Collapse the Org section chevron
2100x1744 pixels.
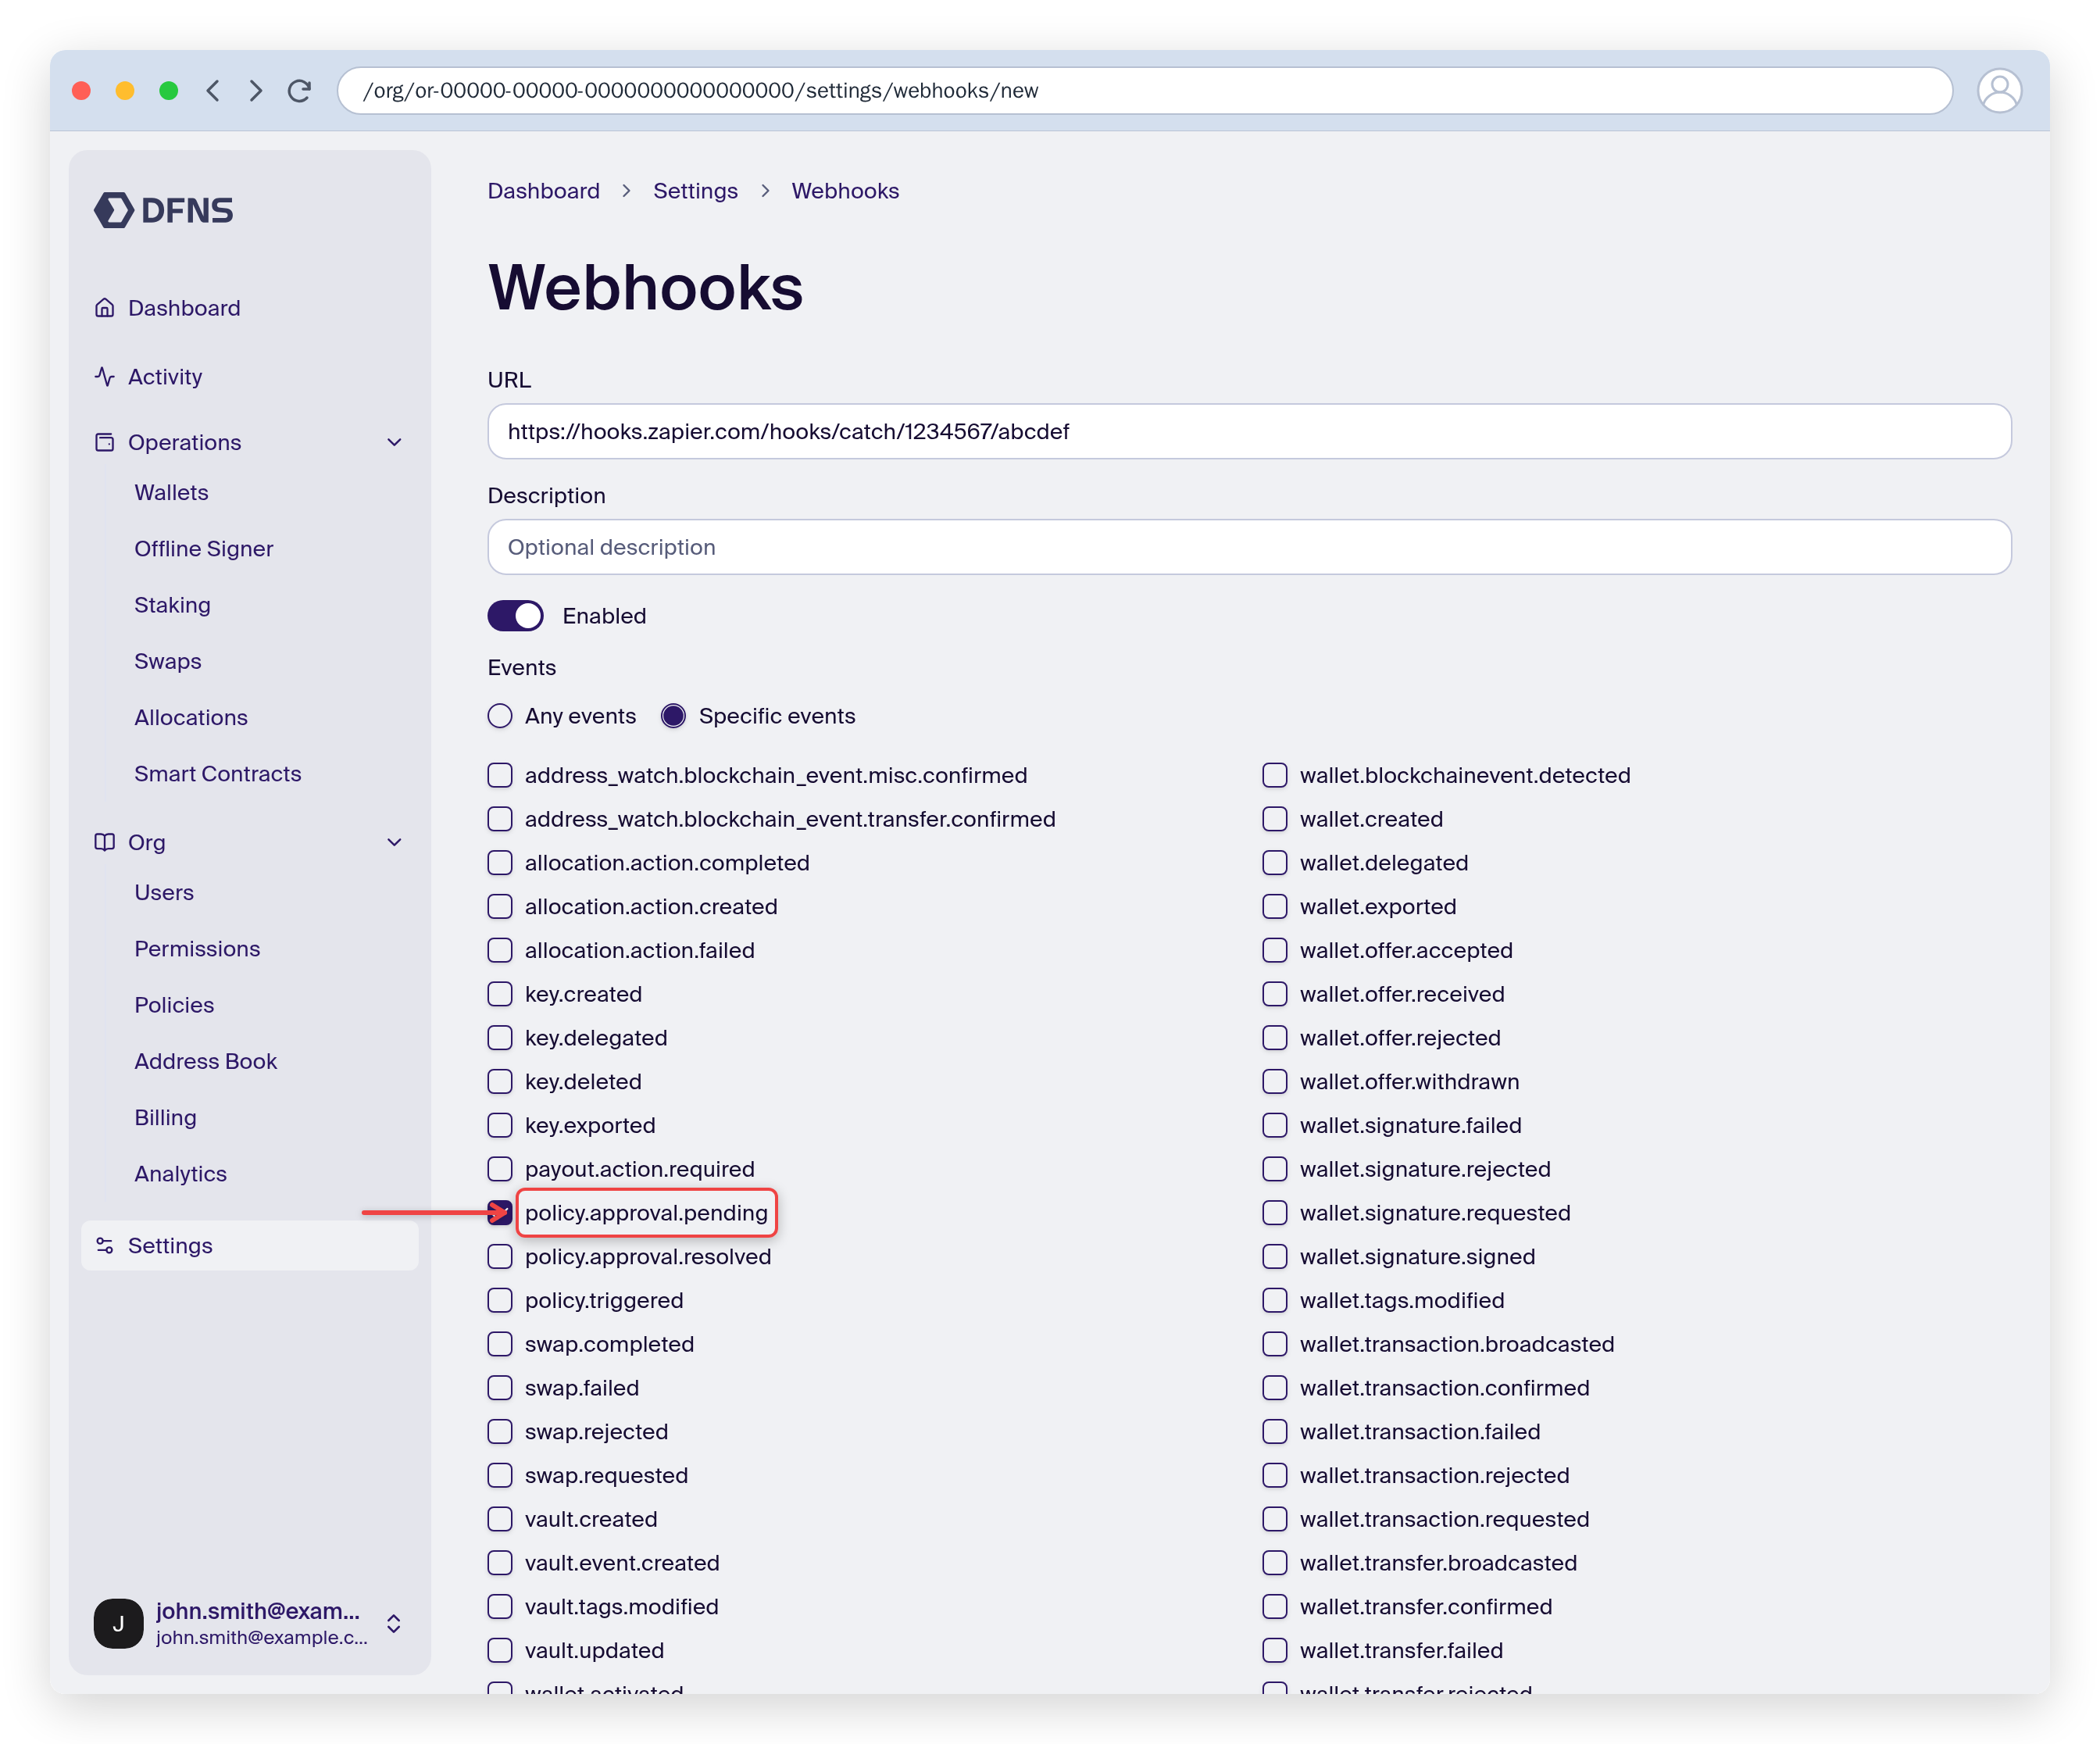coord(395,842)
